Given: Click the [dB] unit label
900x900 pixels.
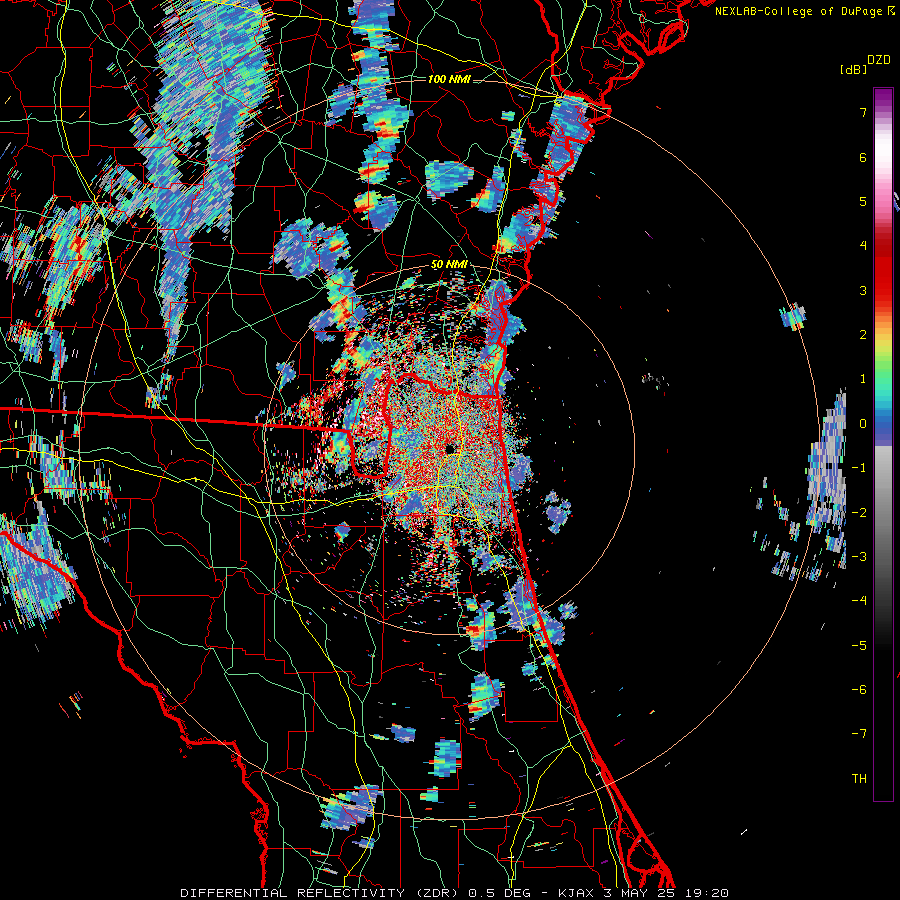Looking at the screenshot, I should coord(853,69).
